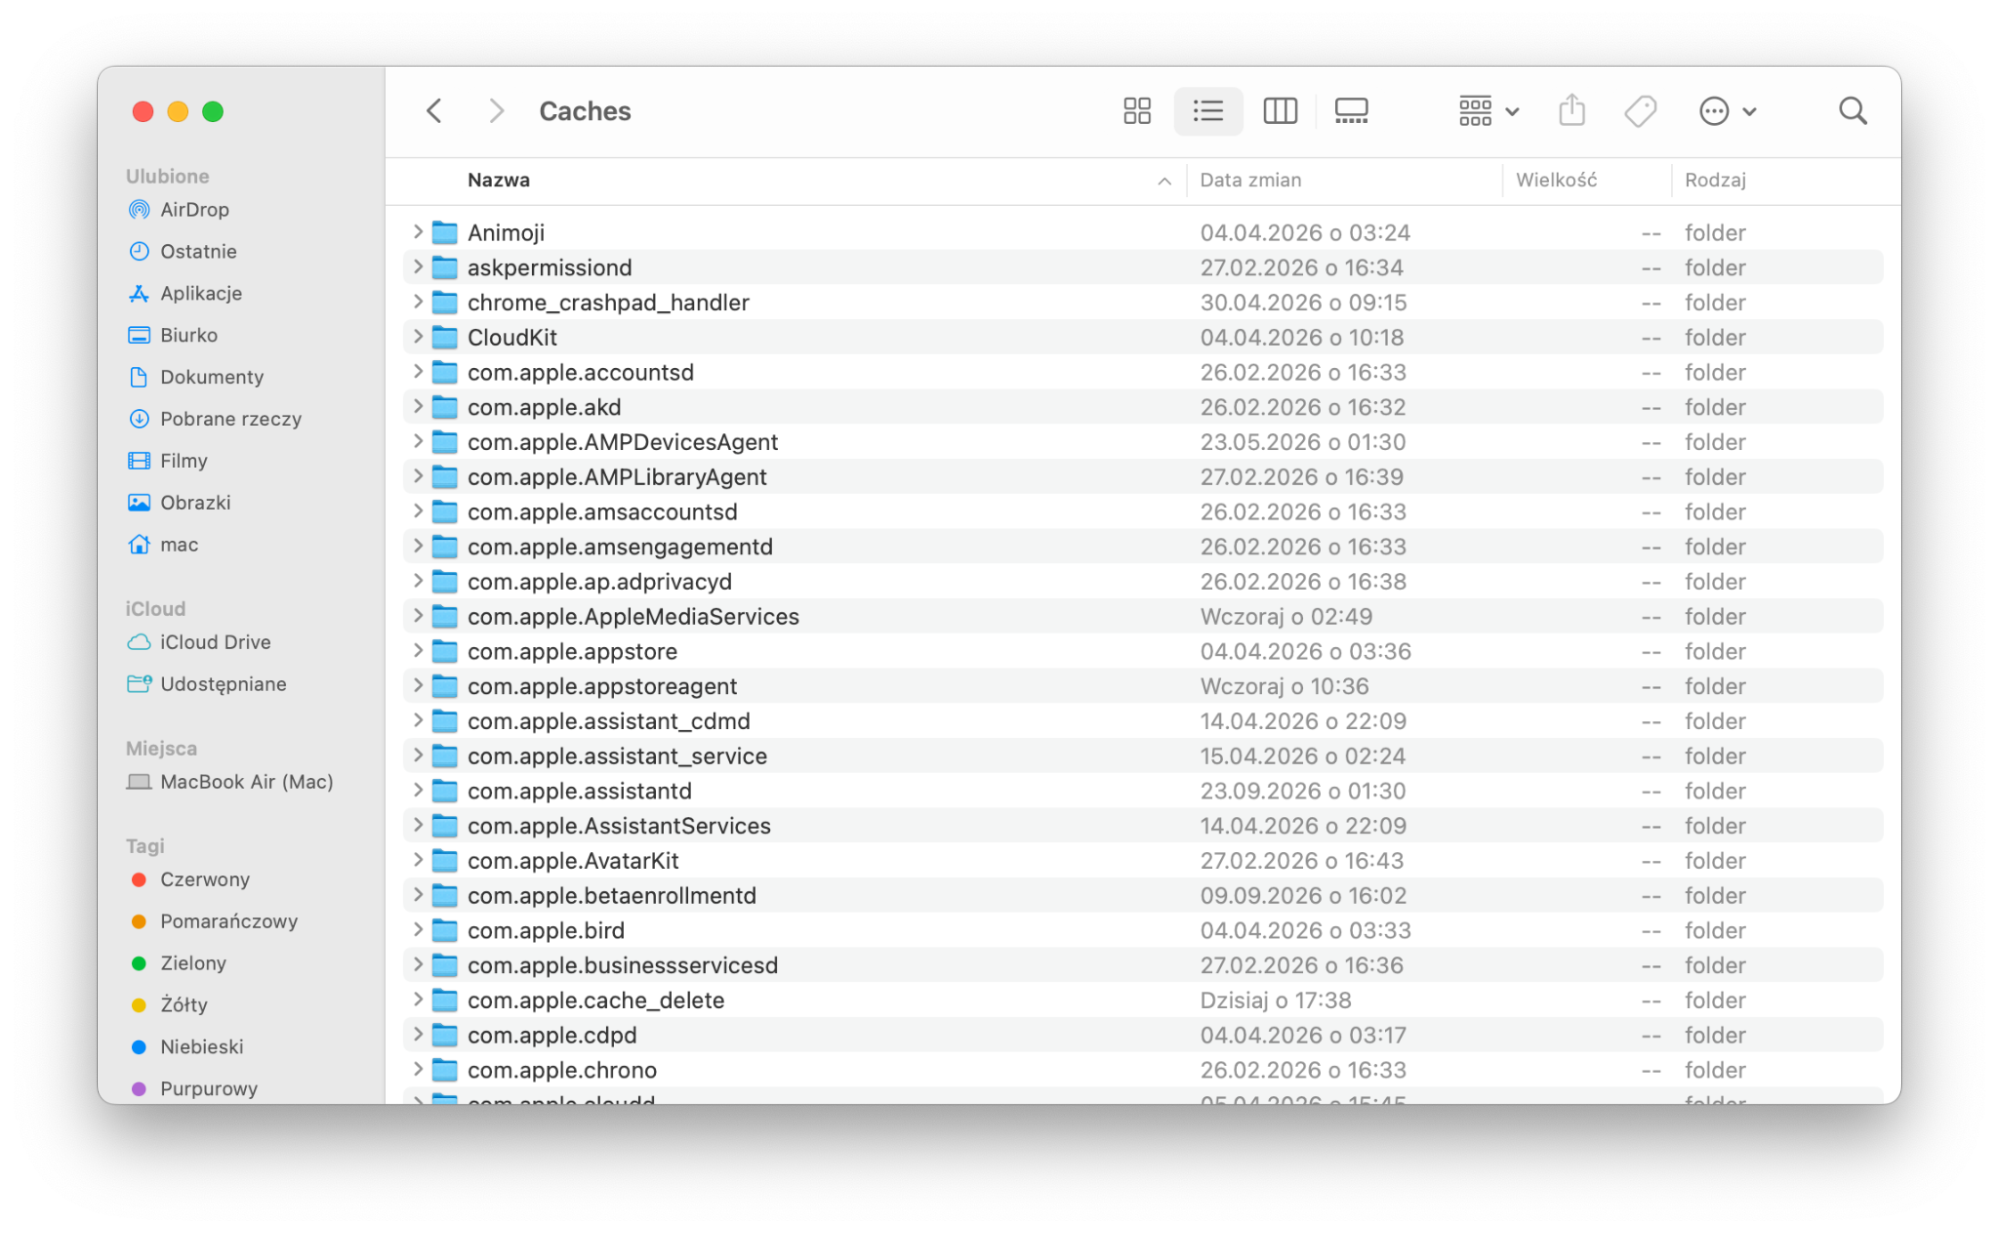Go back with the left arrow
Viewport: 1999px width, 1233px height.
(434, 111)
